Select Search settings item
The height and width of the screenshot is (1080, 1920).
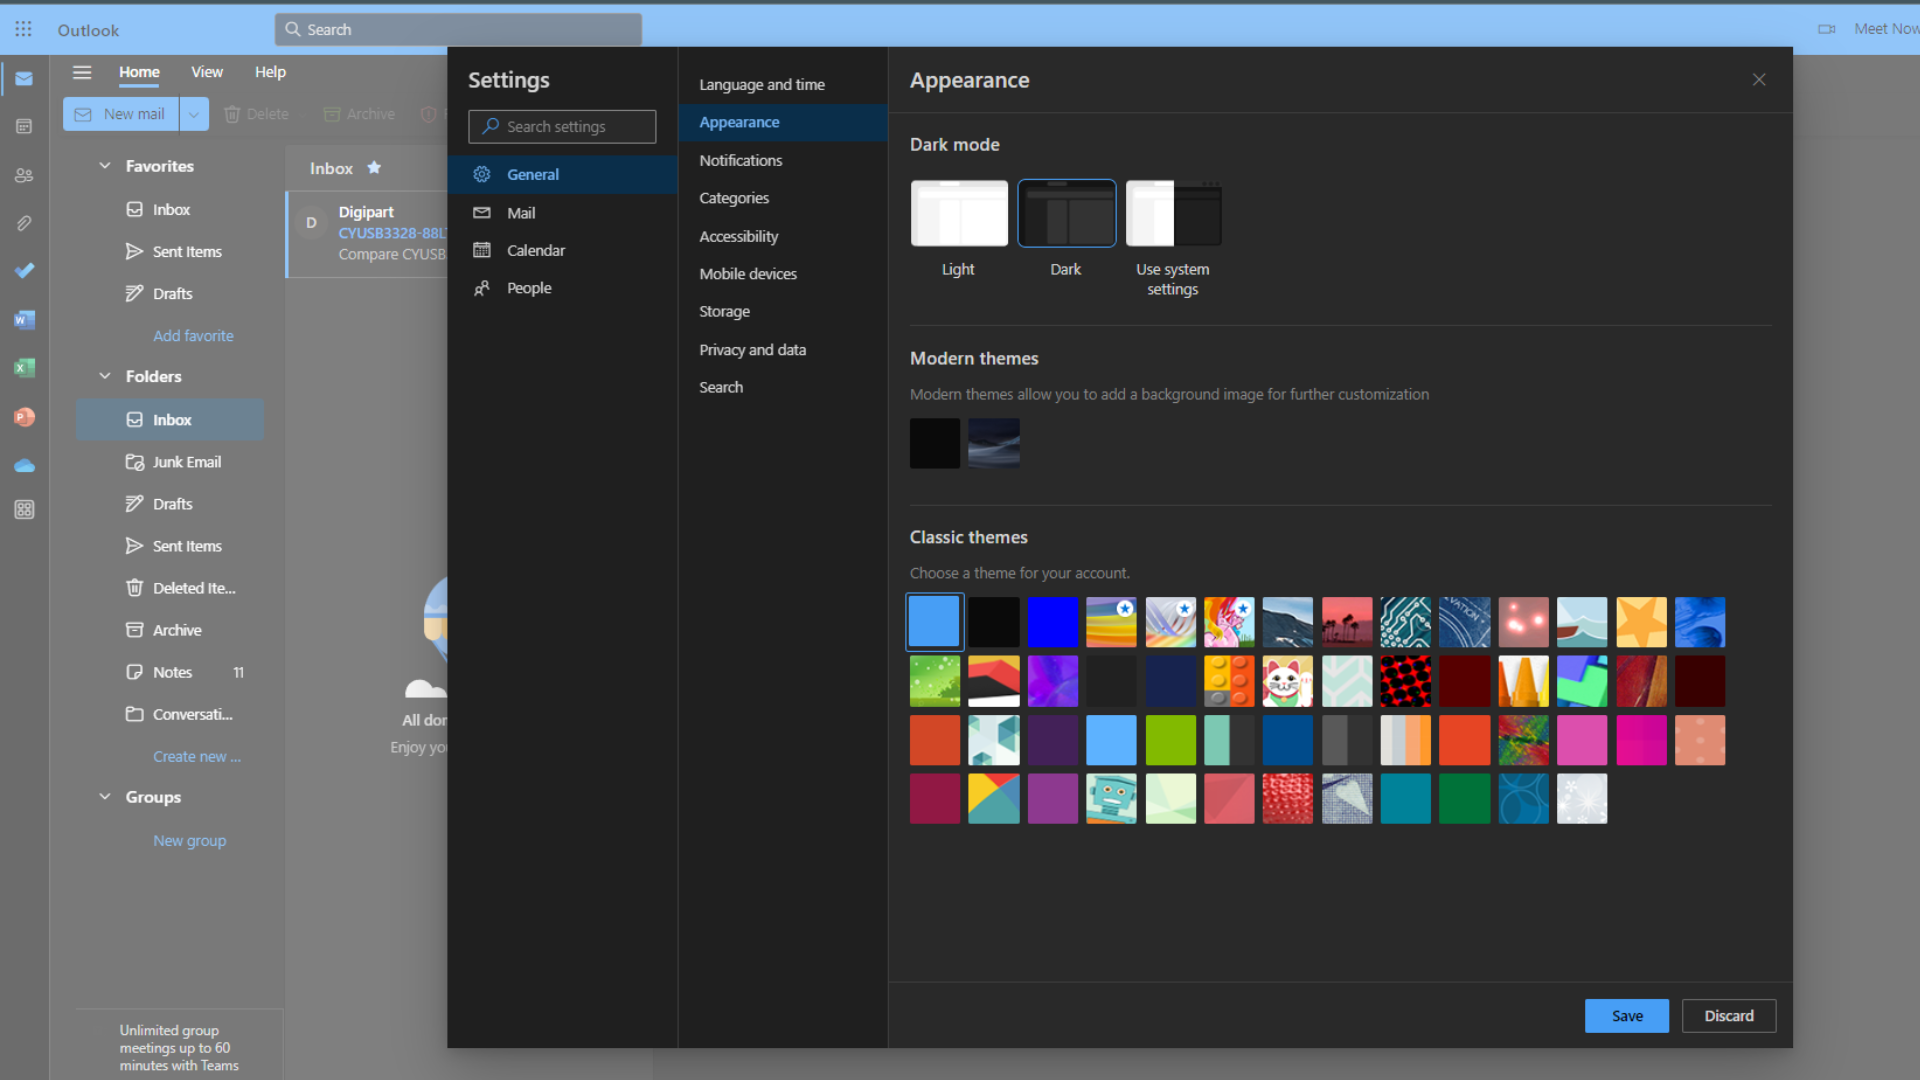point(782,387)
